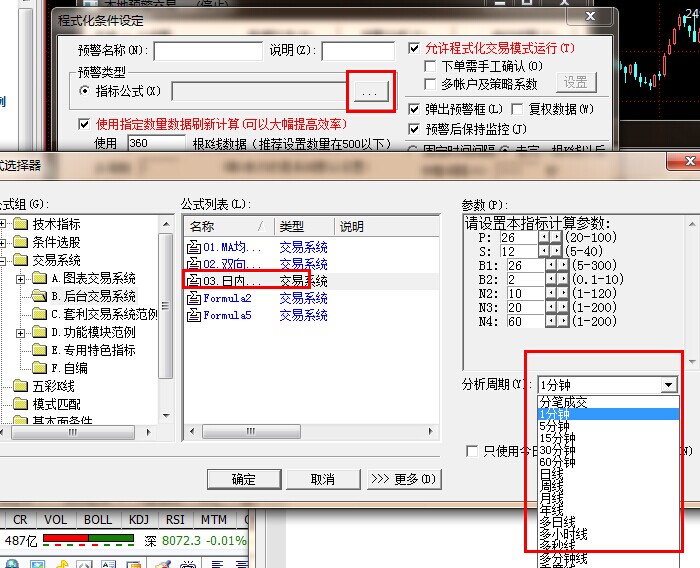Toggle 使用指定数量数据刷新计算 checkbox
700x568 pixels.
click(x=83, y=124)
